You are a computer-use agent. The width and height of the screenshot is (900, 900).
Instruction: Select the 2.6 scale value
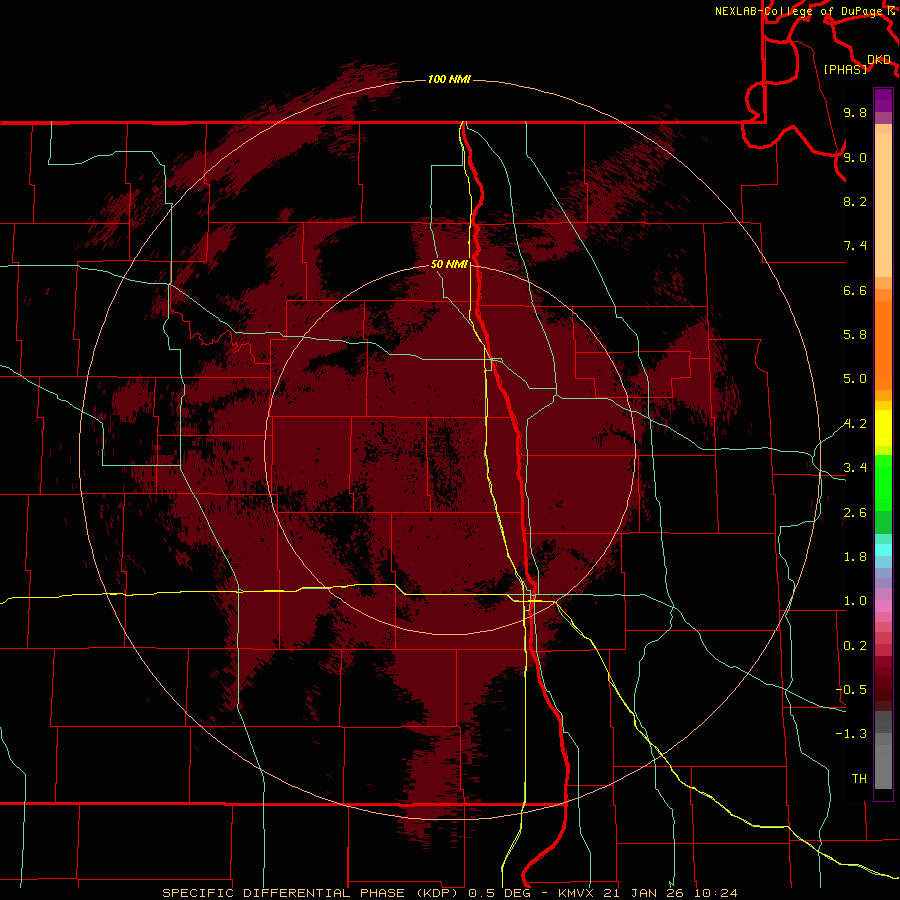coord(855,513)
